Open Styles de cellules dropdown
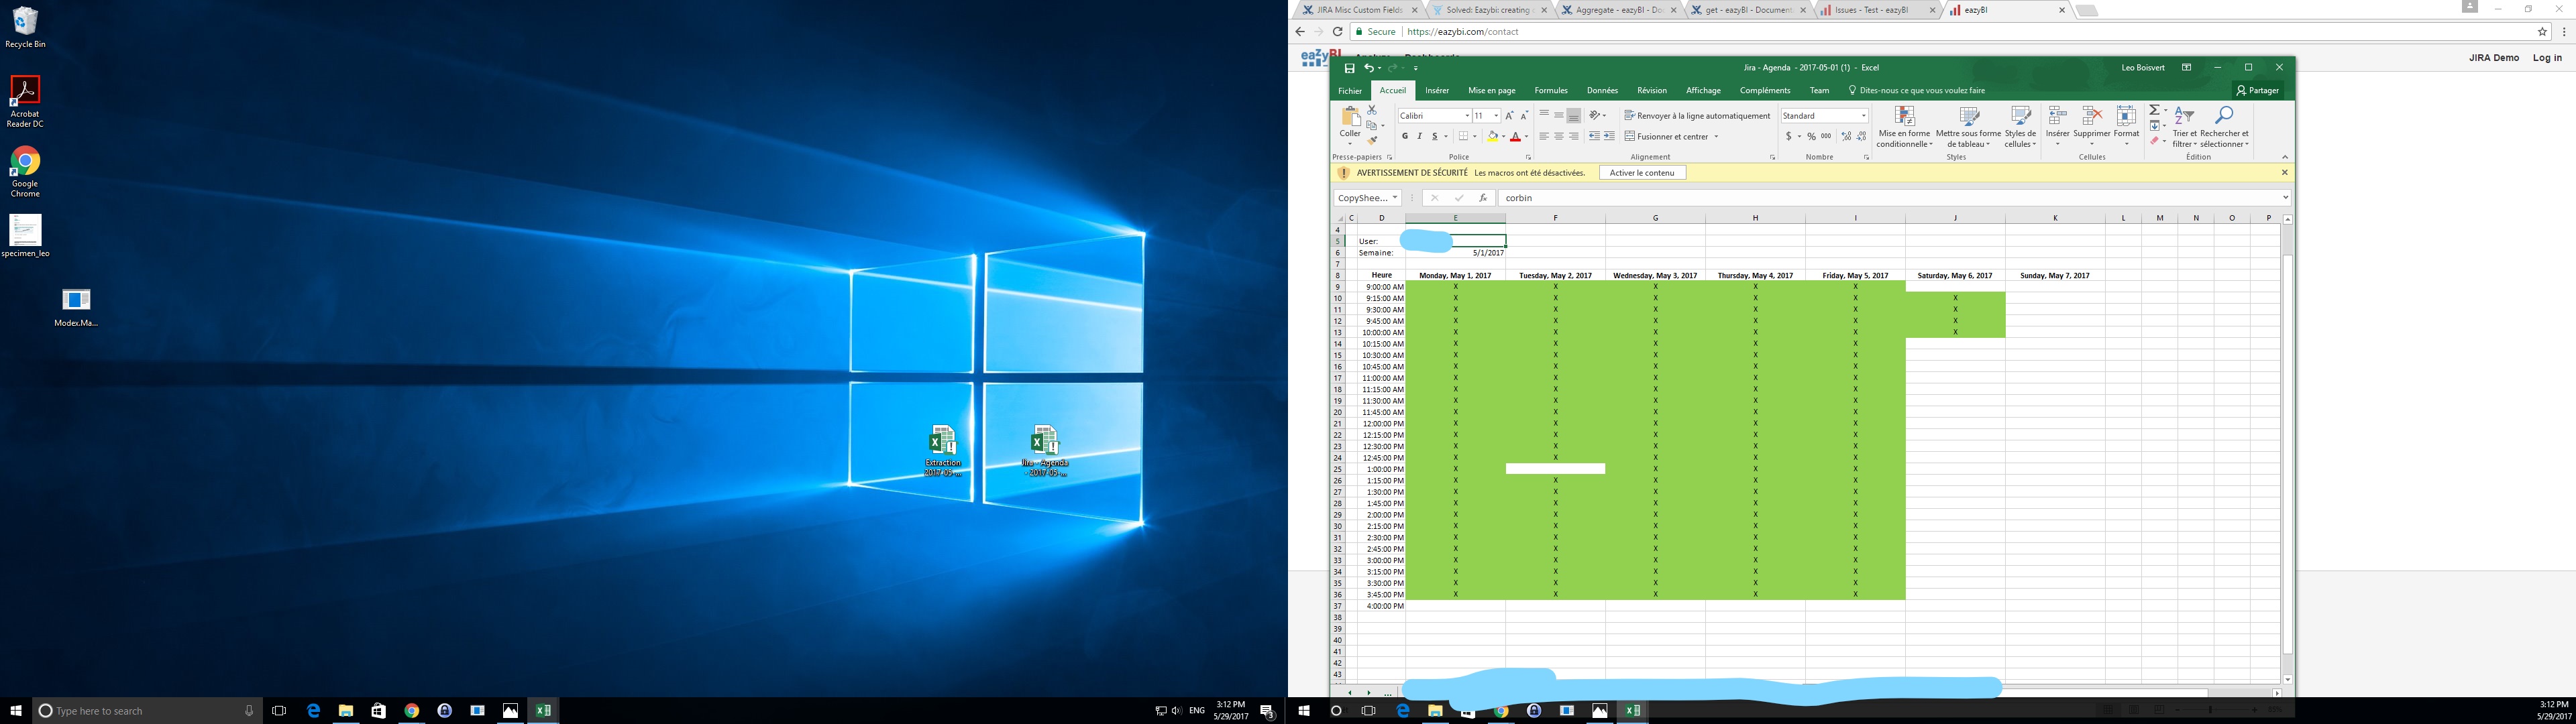This screenshot has width=2576, height=724. click(2020, 127)
